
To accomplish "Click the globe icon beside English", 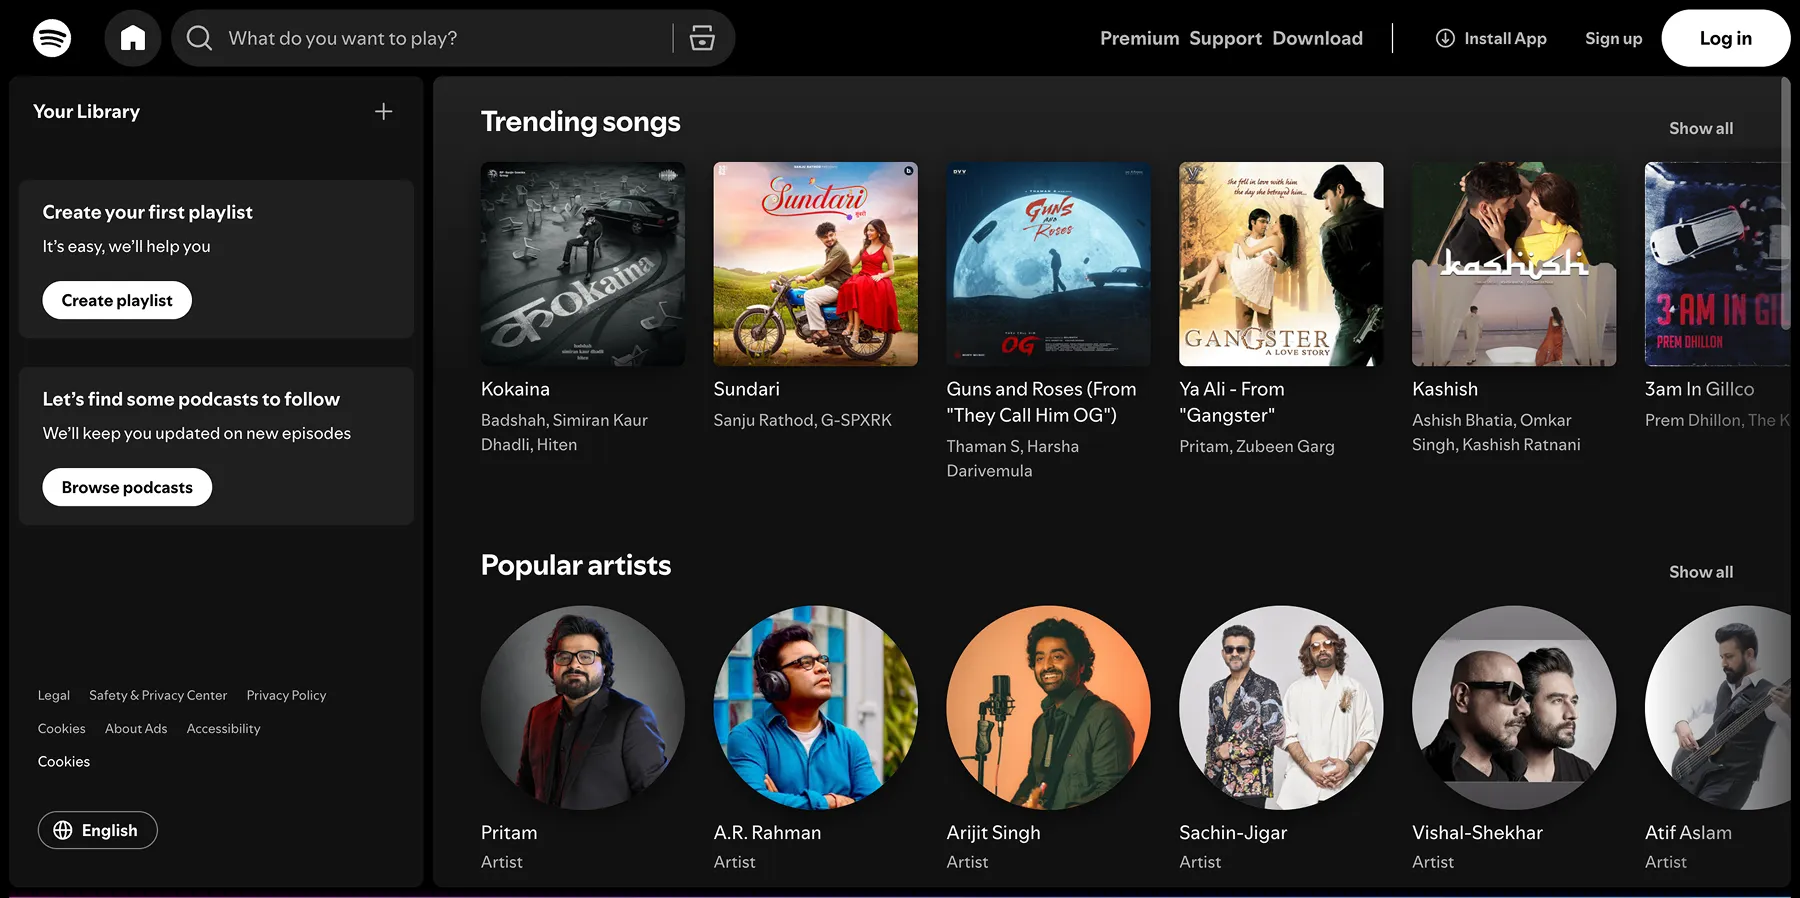I will tap(63, 830).
